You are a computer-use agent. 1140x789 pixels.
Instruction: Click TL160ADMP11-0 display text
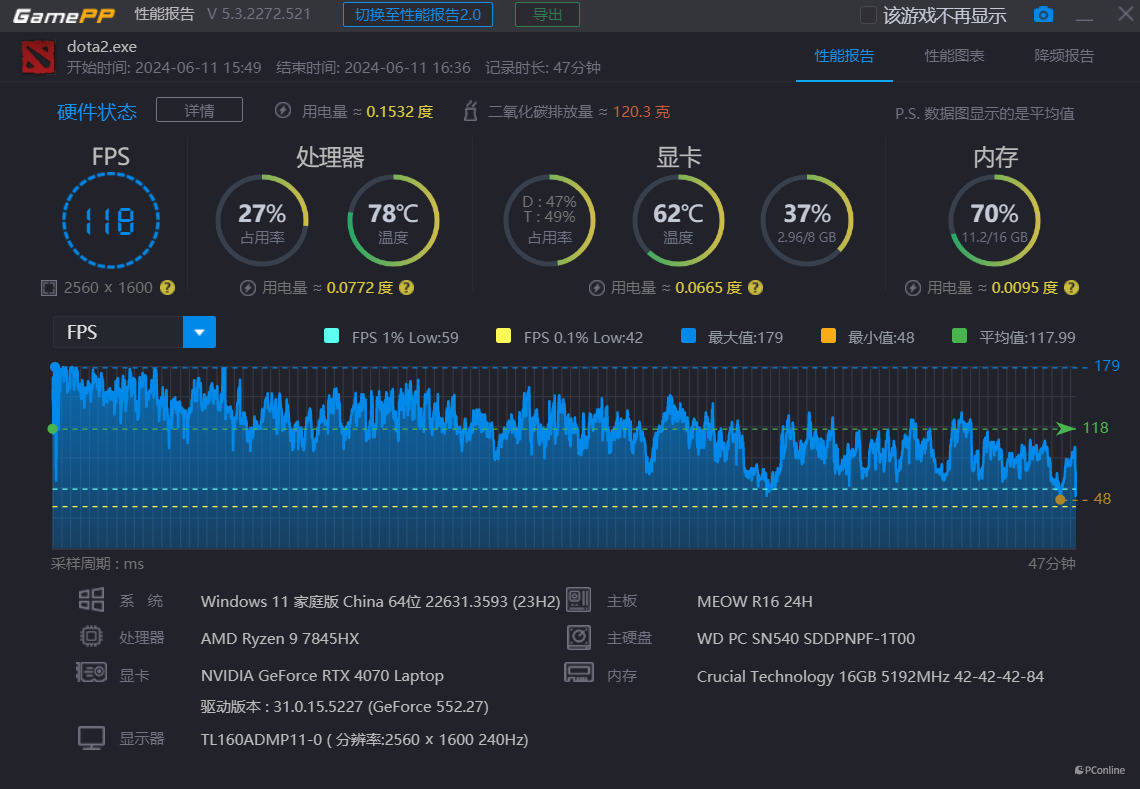364,740
